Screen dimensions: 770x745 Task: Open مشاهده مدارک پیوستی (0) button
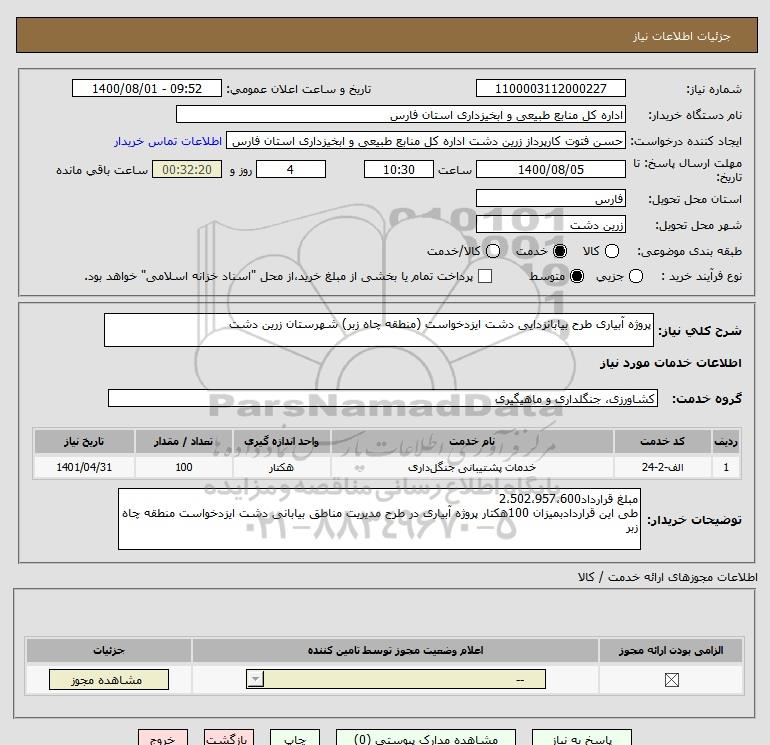[426, 738]
